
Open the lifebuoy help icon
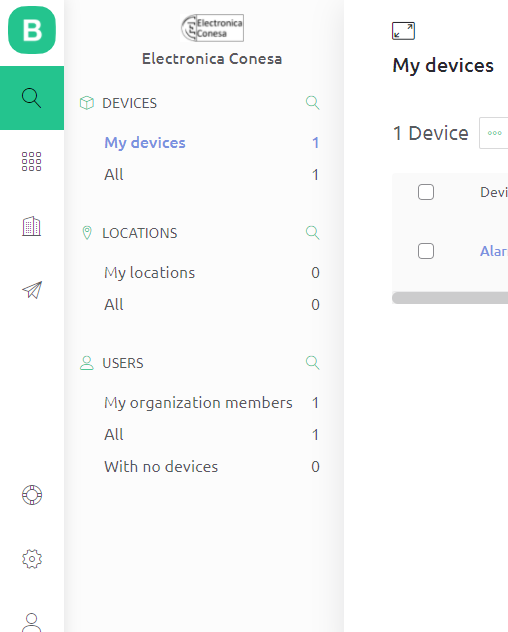click(x=32, y=495)
